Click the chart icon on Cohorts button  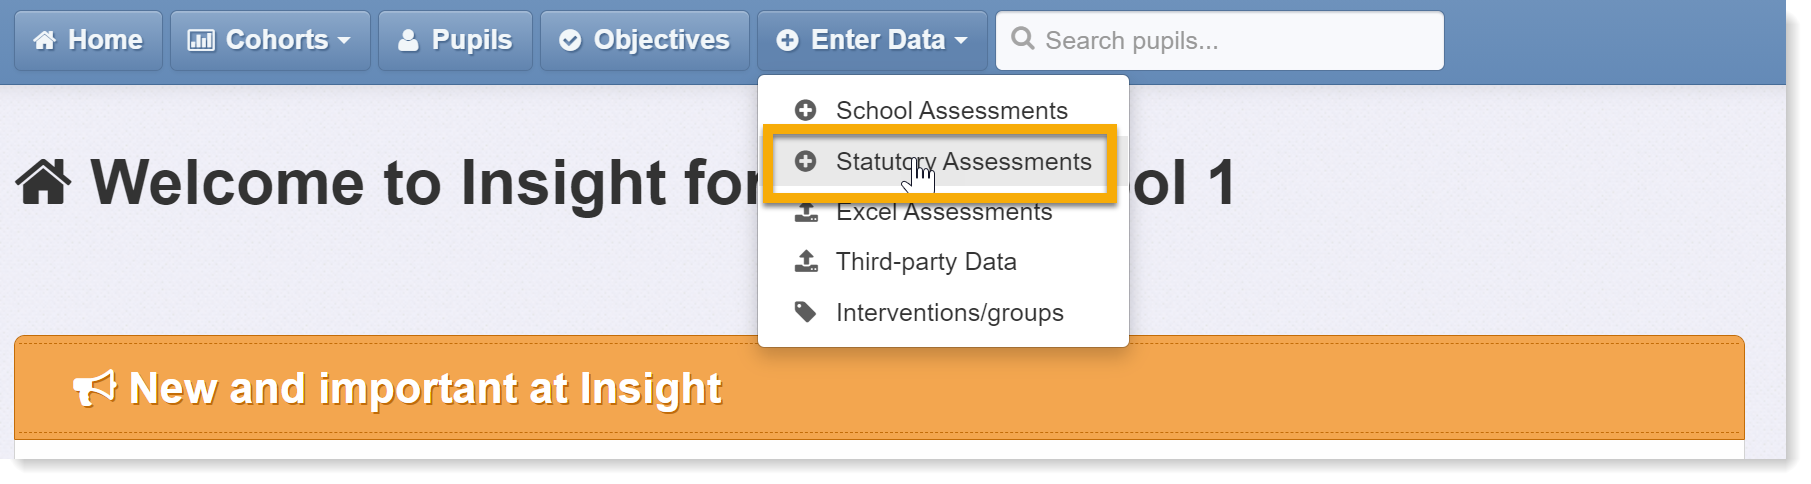pyautogui.click(x=201, y=40)
